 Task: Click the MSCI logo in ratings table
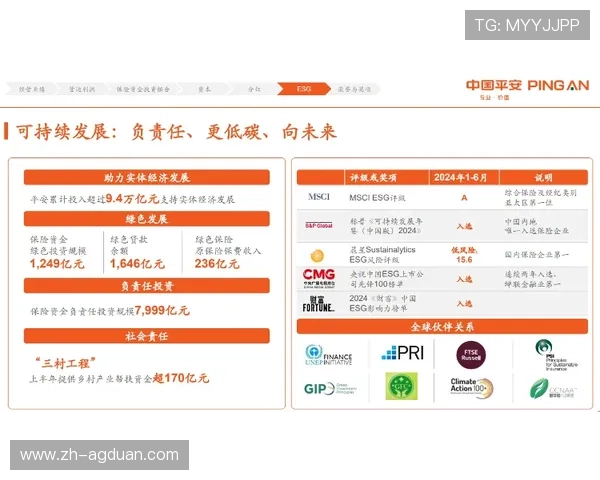[319, 197]
